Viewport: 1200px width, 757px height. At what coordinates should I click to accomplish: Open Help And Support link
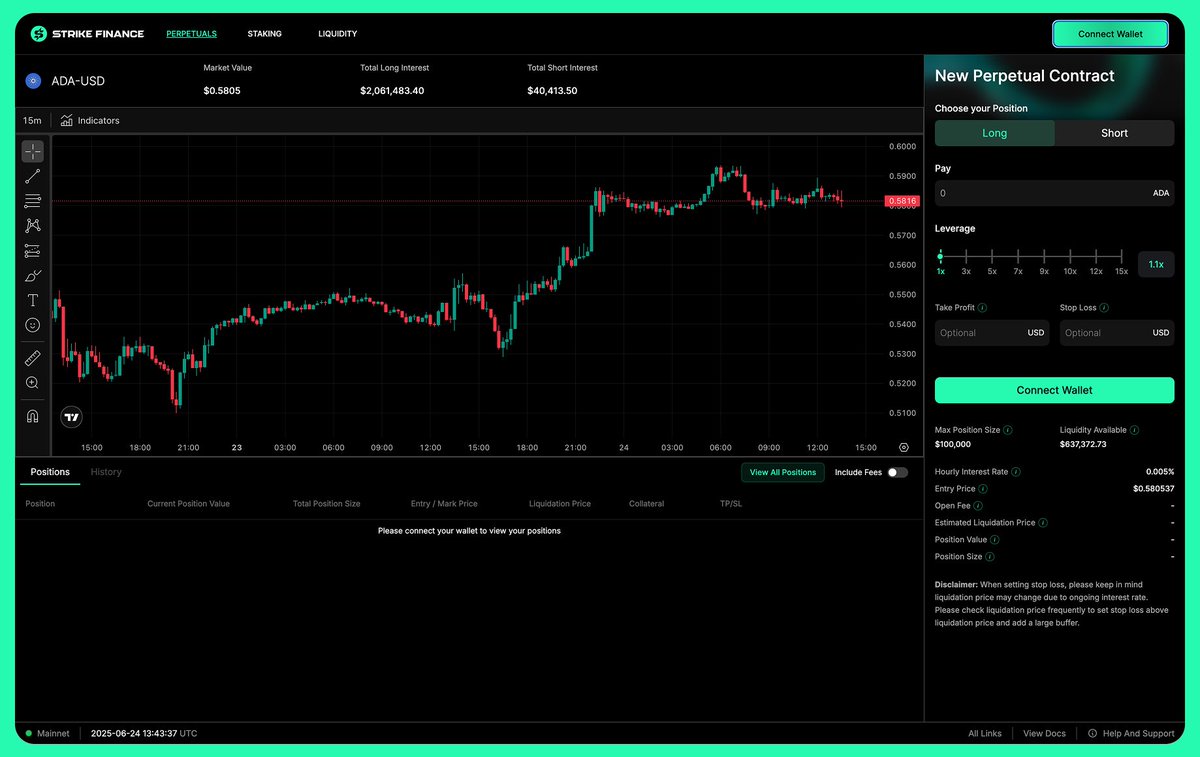point(1131,733)
